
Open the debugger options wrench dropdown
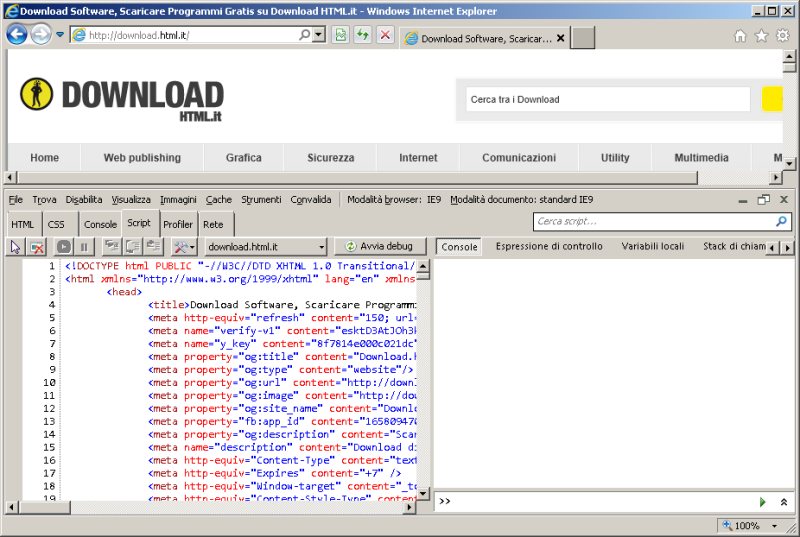coord(184,246)
